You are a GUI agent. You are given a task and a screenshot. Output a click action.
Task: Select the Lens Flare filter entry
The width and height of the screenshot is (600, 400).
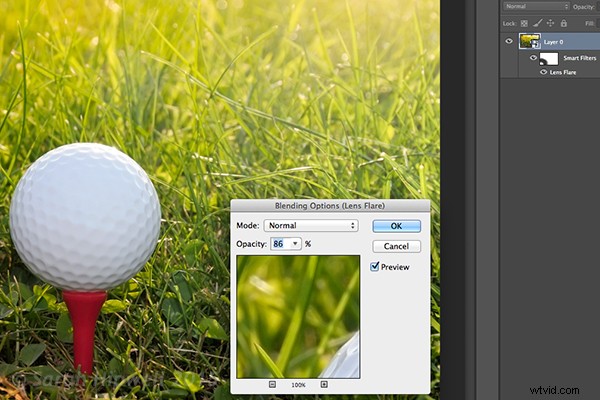coord(562,72)
